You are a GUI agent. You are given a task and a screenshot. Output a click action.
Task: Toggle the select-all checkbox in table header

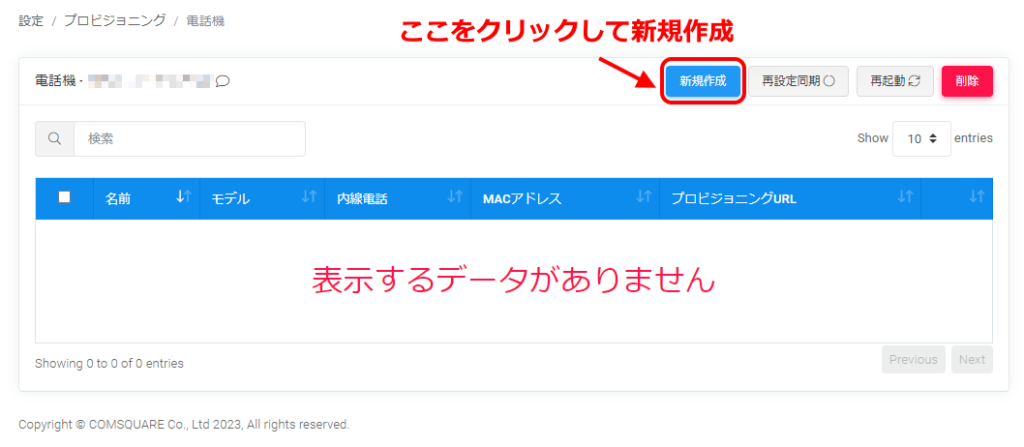tap(65, 198)
